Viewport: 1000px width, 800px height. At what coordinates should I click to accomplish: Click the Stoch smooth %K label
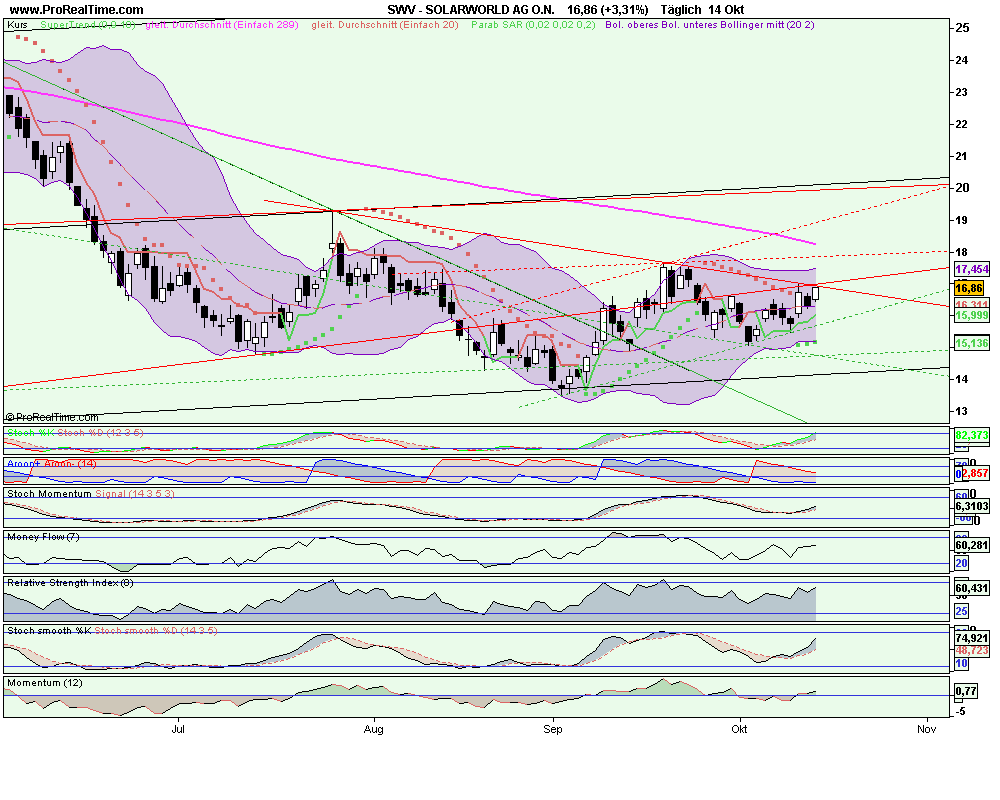pos(49,631)
